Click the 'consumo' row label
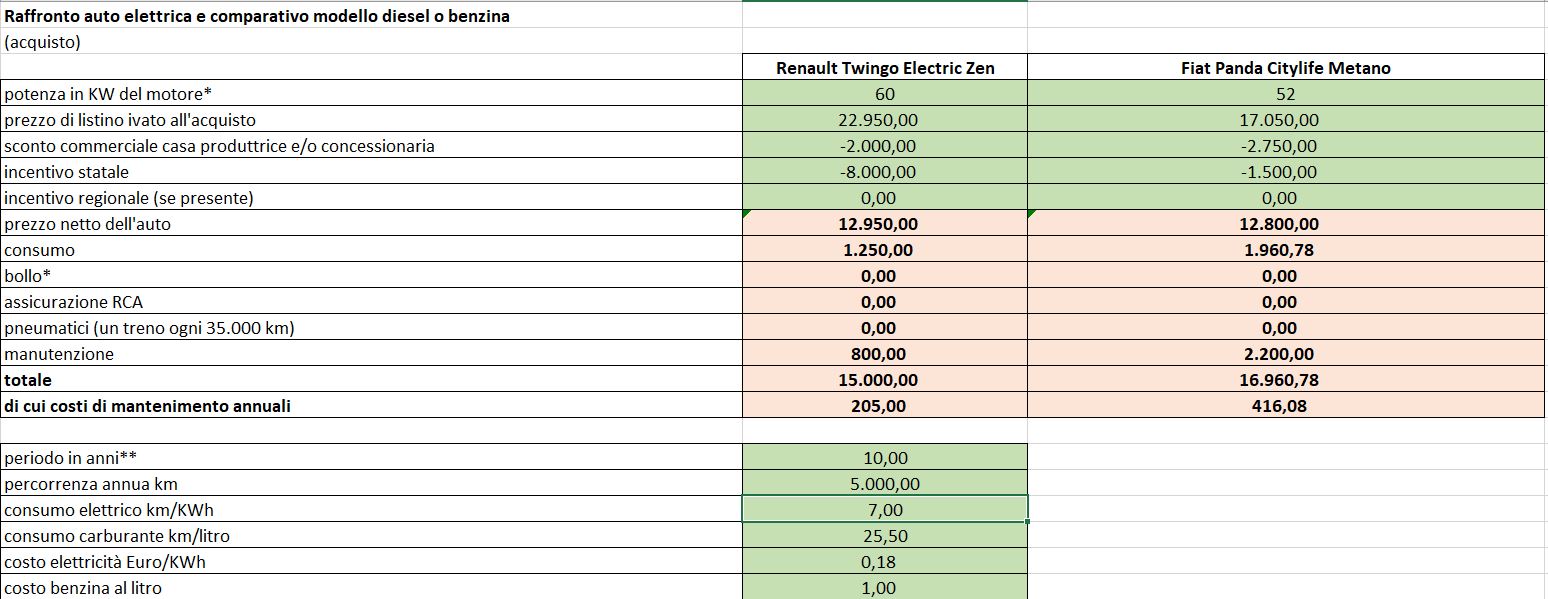Viewport: 1548px width, 599px height. tap(371, 251)
